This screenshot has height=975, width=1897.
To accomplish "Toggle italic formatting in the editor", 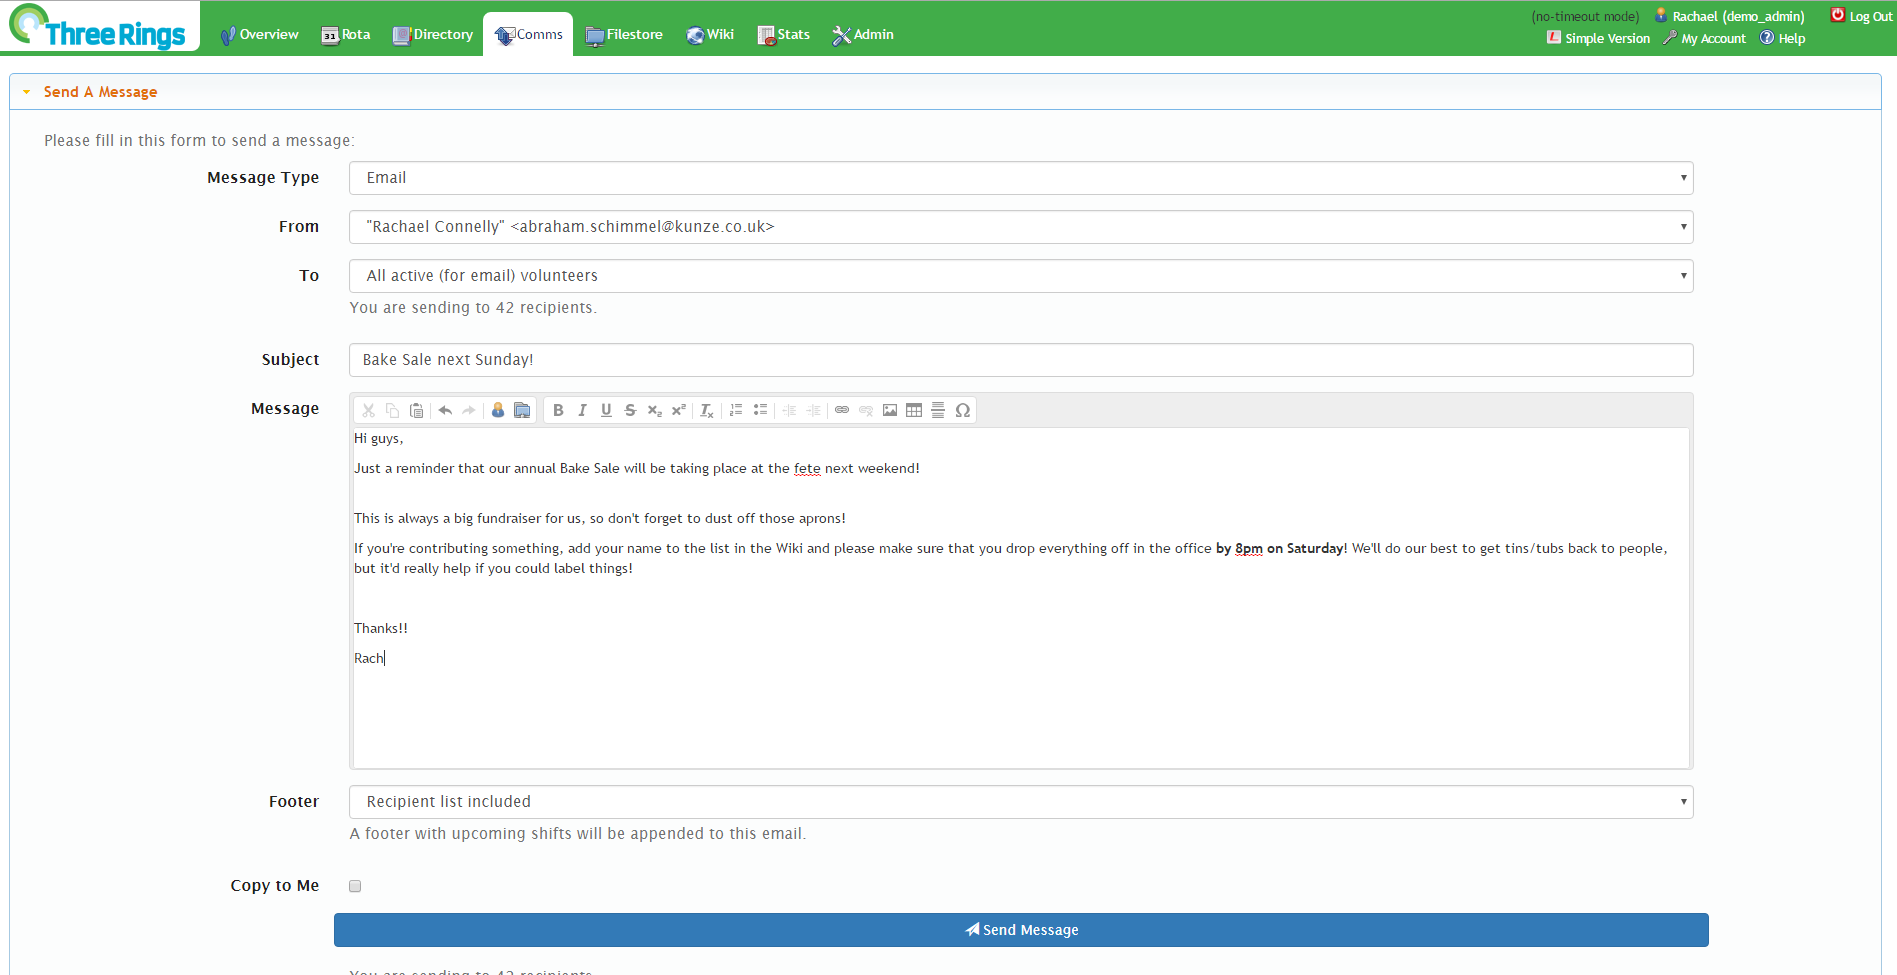I will (x=582, y=410).
